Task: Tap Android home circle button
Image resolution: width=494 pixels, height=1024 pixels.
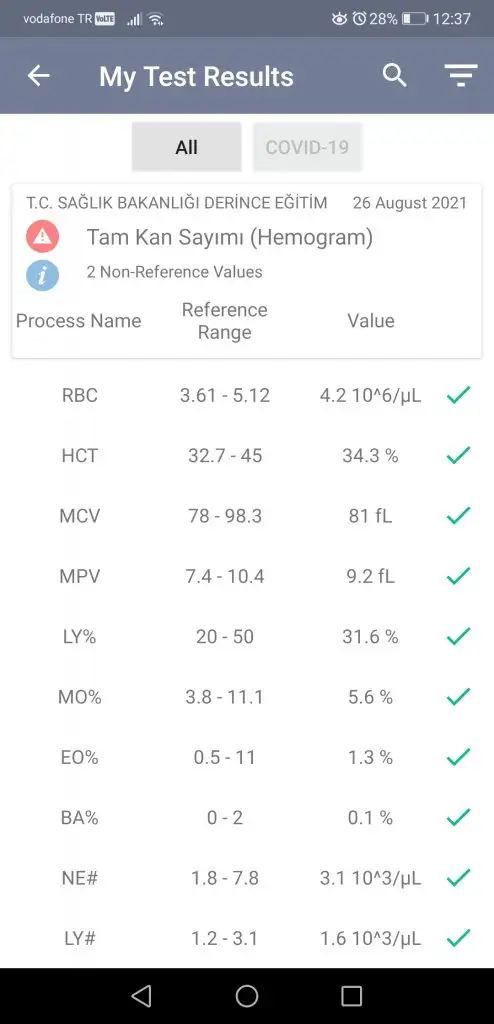Action: click(x=246, y=995)
